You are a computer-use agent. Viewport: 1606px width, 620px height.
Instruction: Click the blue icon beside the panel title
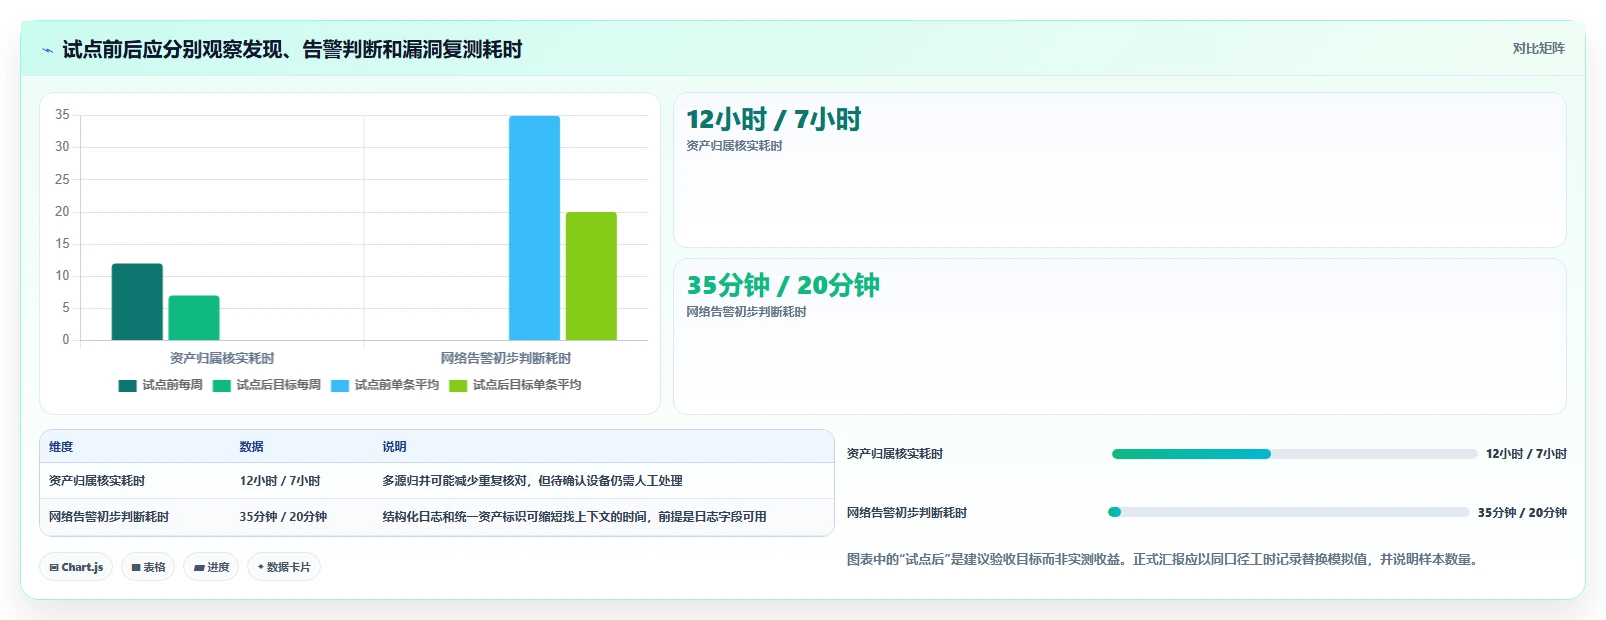[47, 50]
